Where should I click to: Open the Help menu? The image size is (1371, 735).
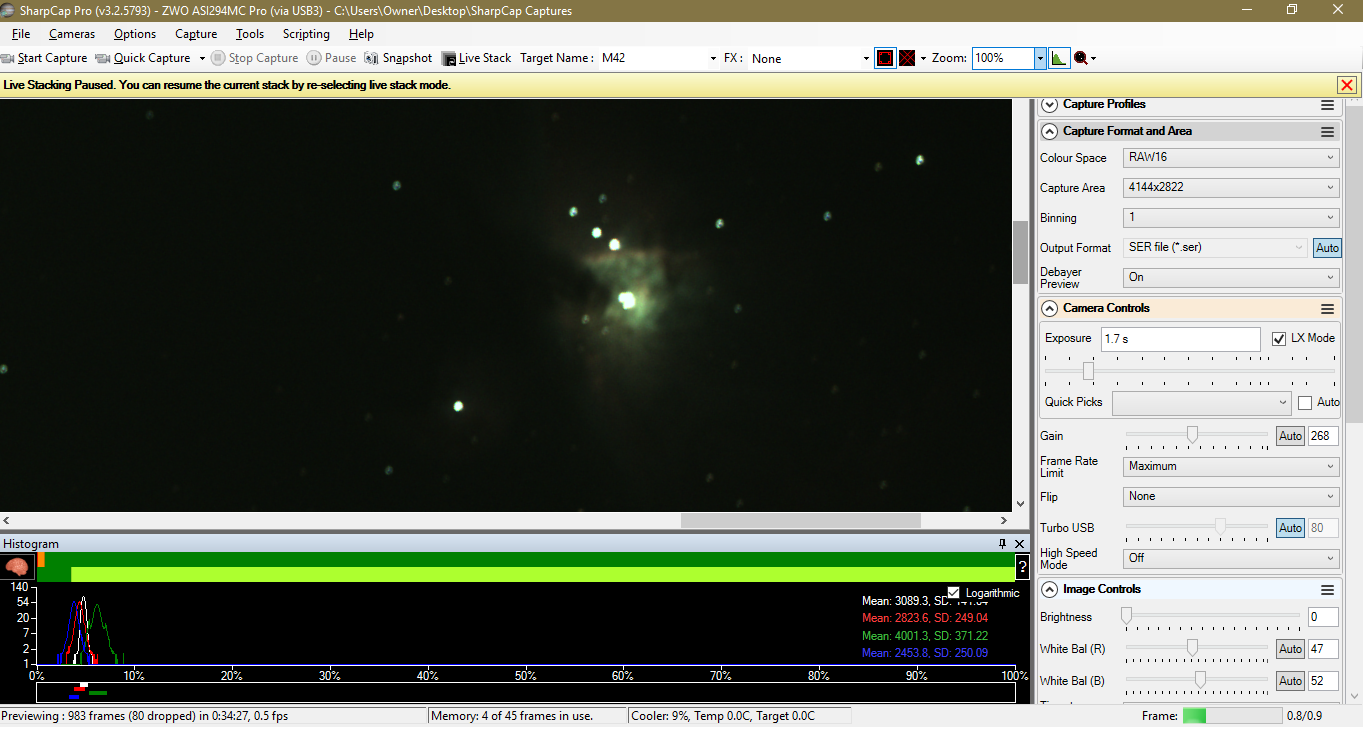[x=361, y=34]
